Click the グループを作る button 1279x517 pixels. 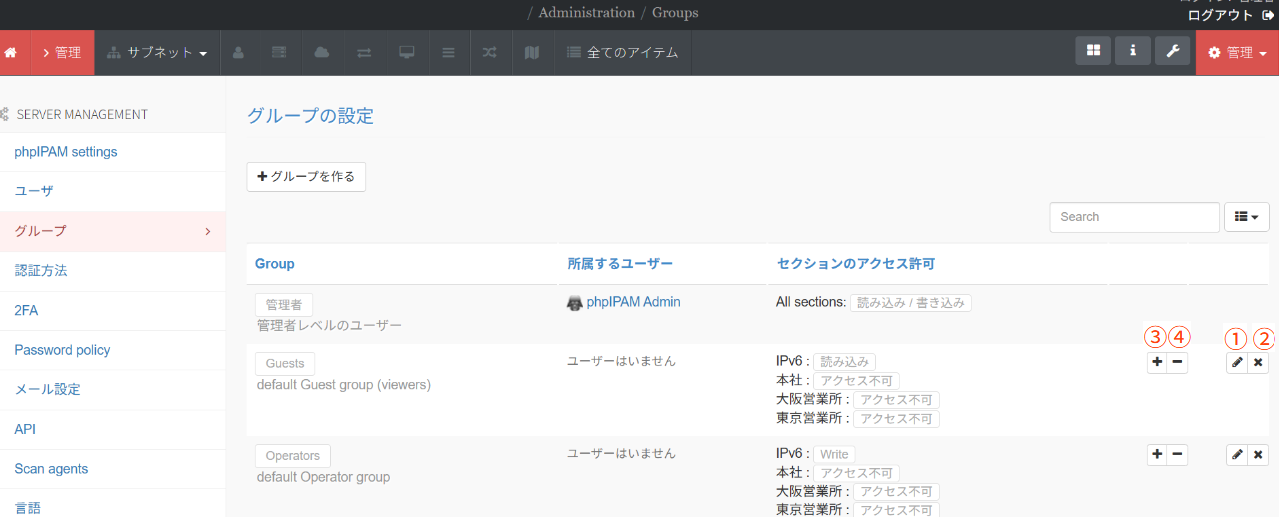coord(306,176)
